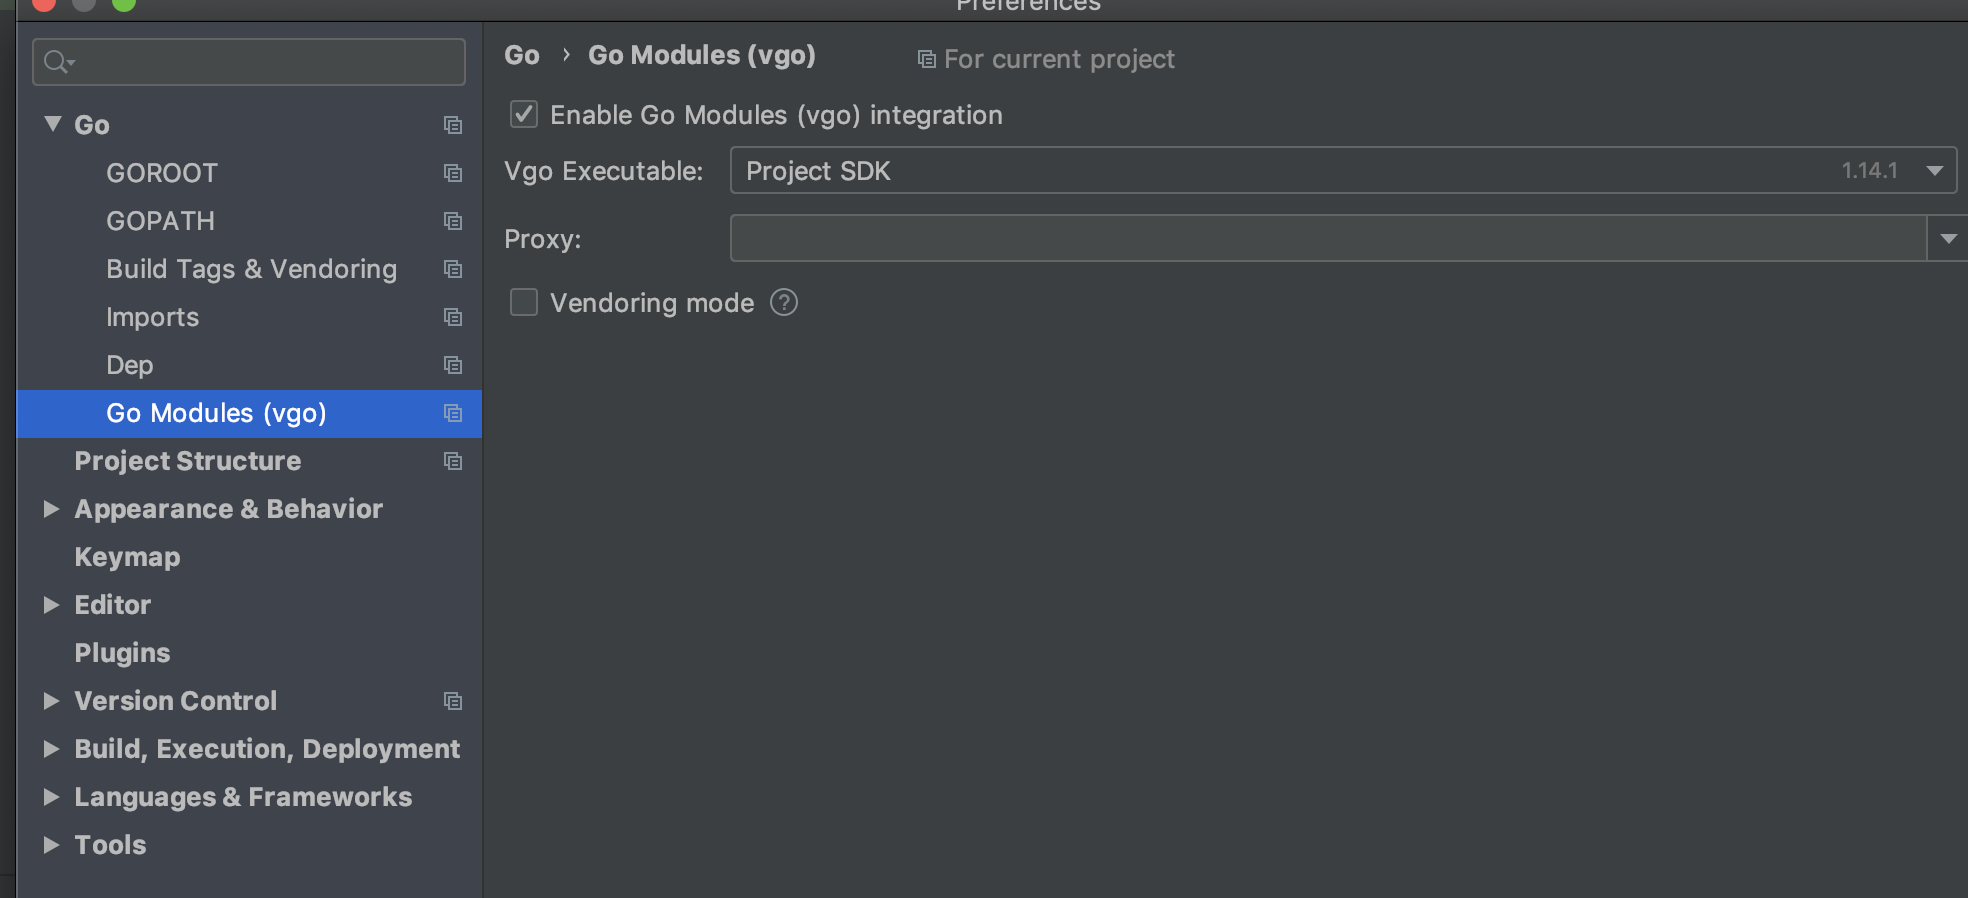
Task: Click the copy-settings icon beside Go Modules (vgo)
Action: point(453,413)
